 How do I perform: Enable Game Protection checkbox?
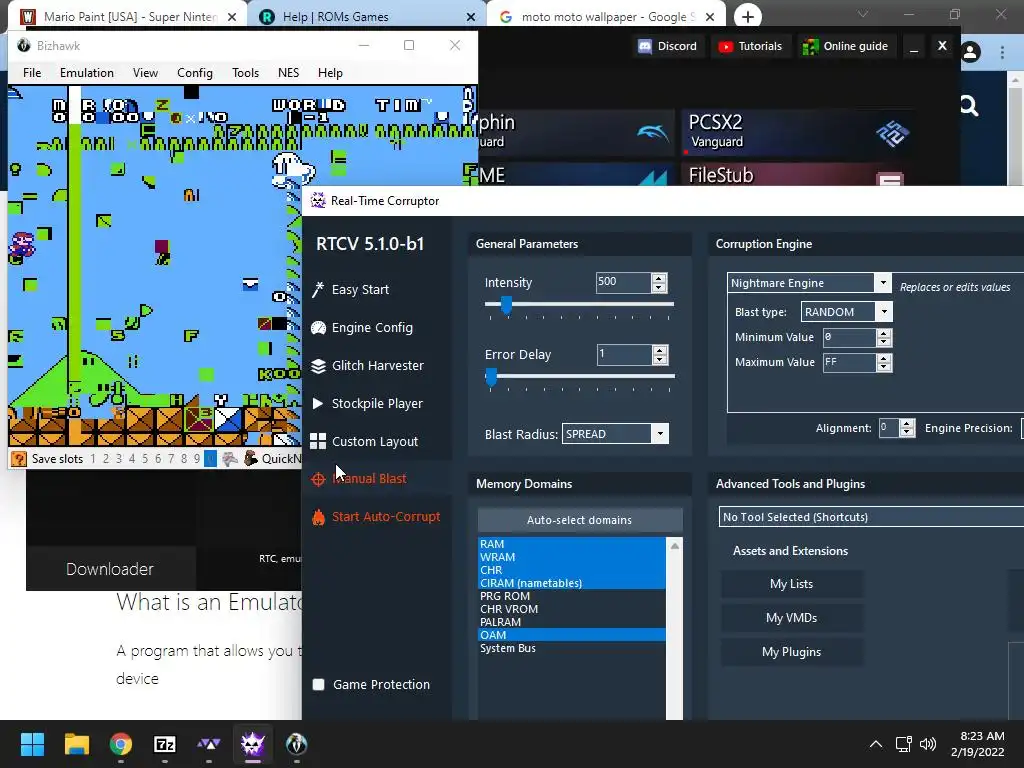tap(319, 684)
